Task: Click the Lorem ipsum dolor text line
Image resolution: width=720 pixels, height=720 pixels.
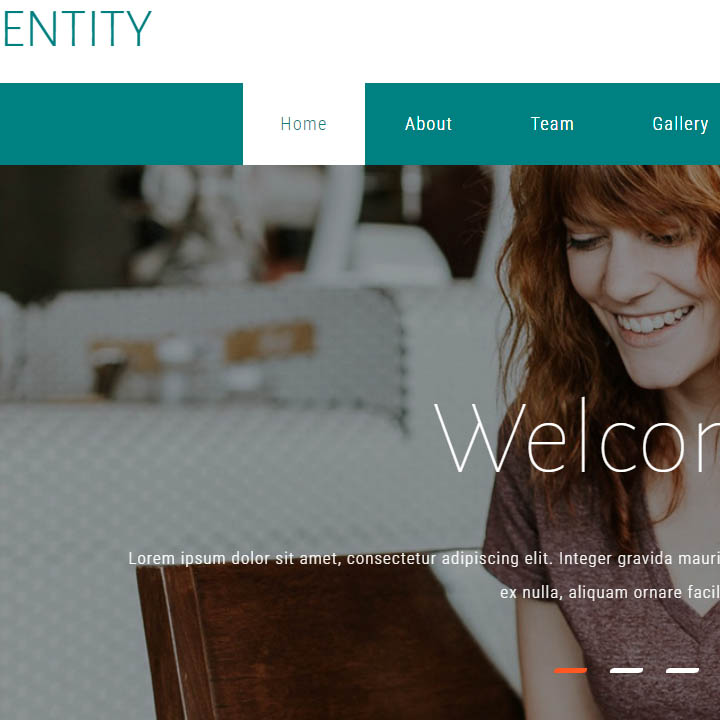Action: pyautogui.click(x=424, y=559)
